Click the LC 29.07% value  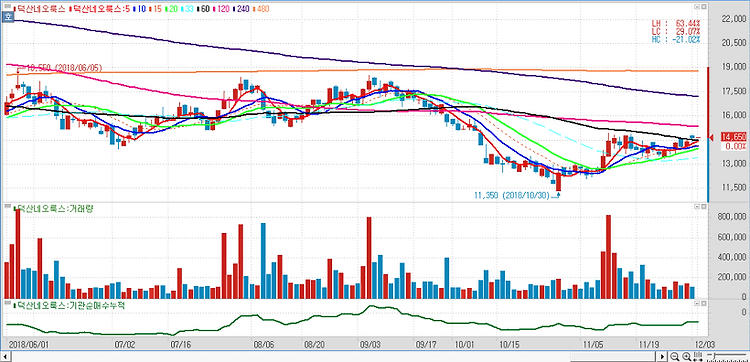click(676, 31)
